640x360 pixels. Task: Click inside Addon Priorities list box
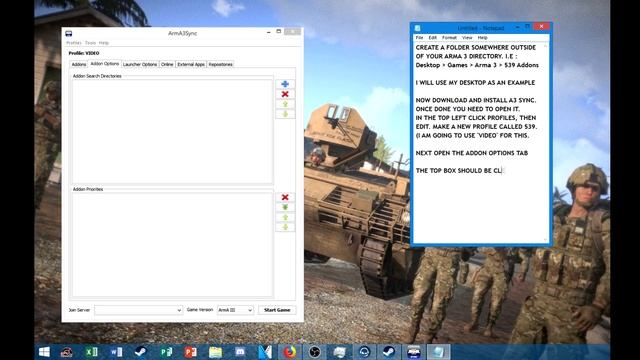173,244
